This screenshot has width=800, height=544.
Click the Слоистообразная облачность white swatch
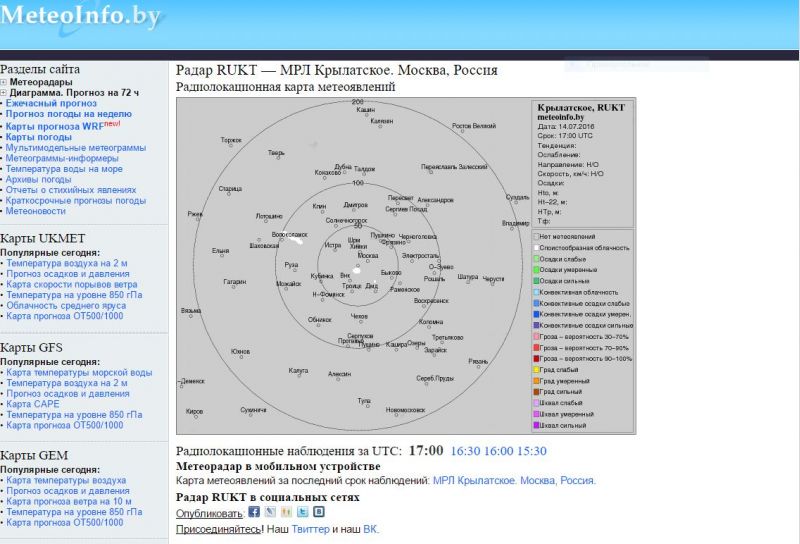536,248
